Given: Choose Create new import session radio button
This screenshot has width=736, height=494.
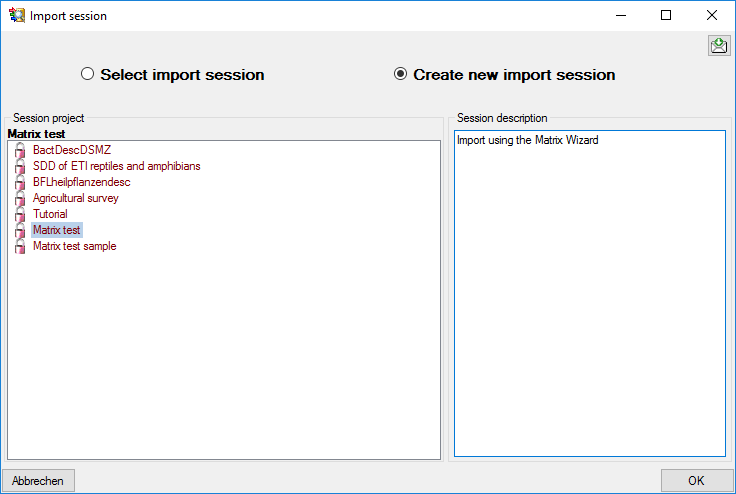Looking at the screenshot, I should click(400, 74).
